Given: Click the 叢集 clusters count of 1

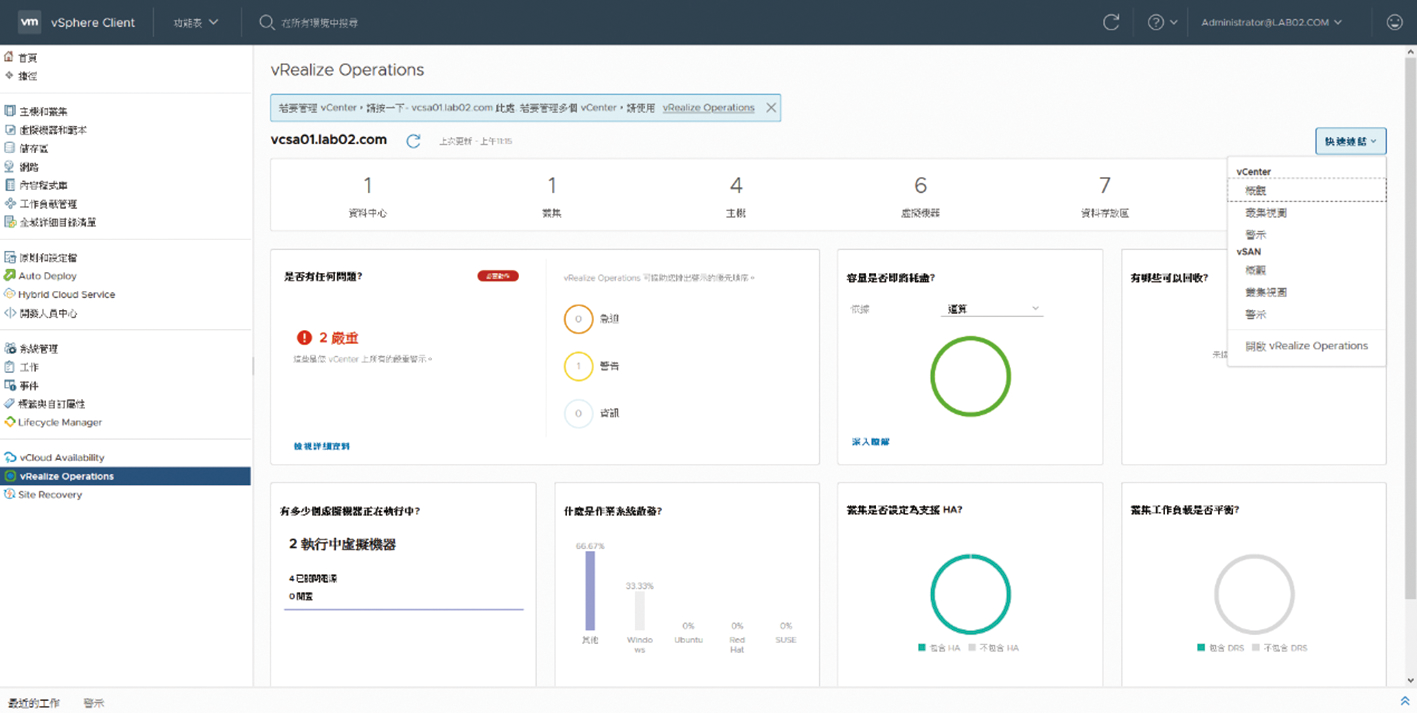Looking at the screenshot, I should 552,186.
